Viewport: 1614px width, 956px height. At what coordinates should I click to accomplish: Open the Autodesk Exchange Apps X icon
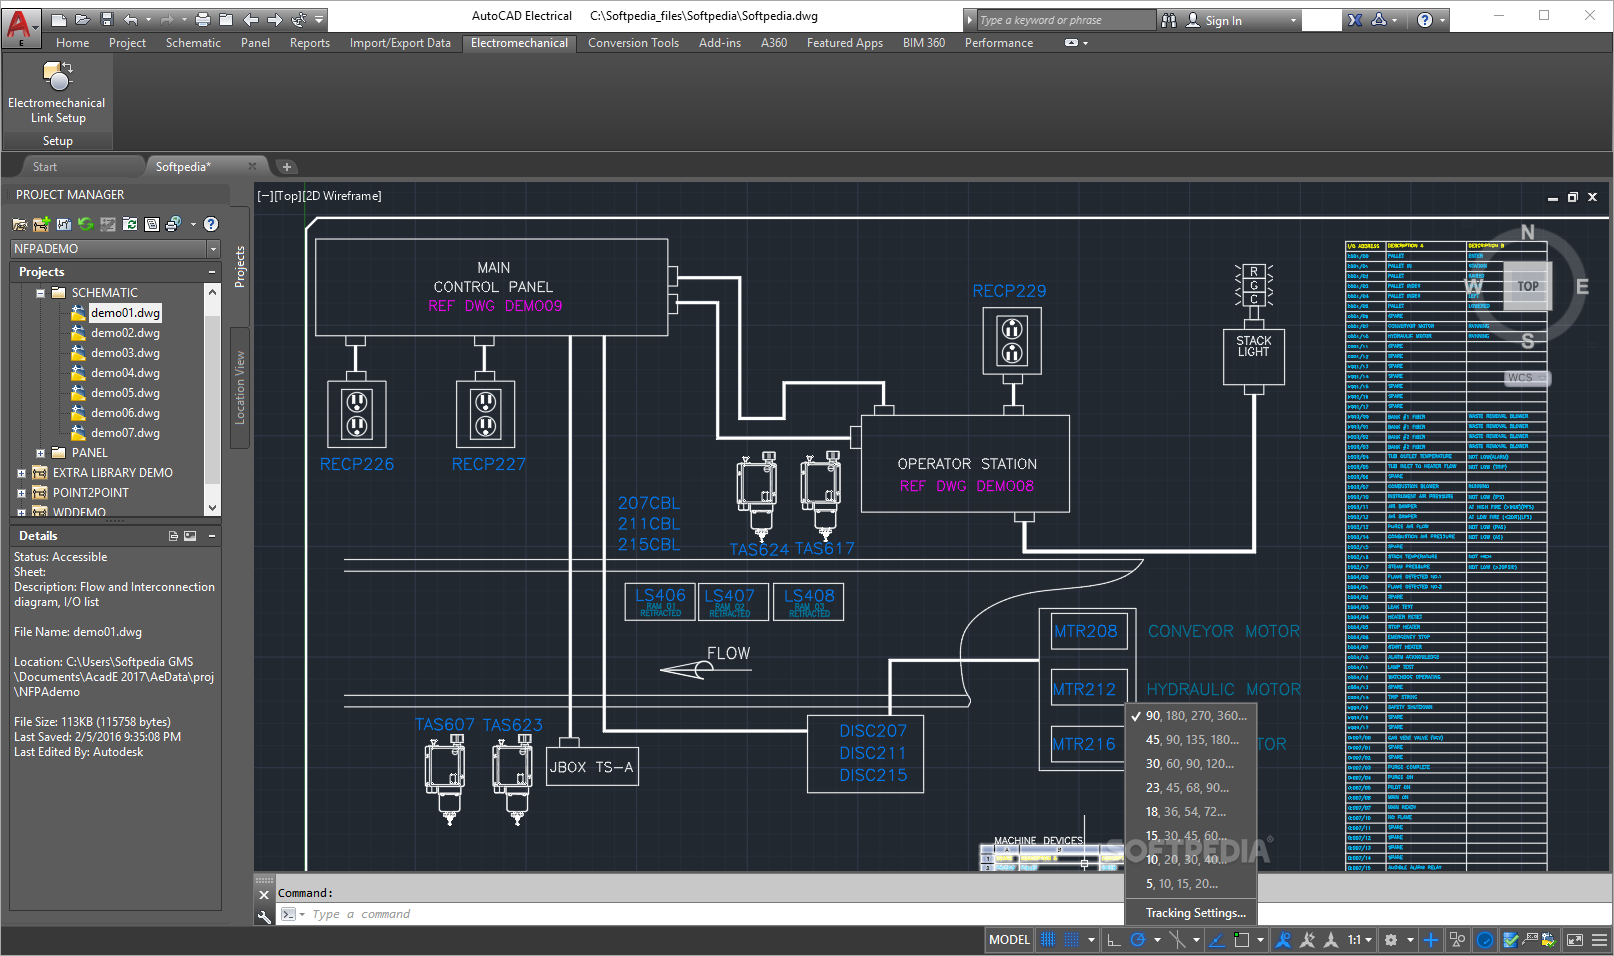pyautogui.click(x=1355, y=20)
